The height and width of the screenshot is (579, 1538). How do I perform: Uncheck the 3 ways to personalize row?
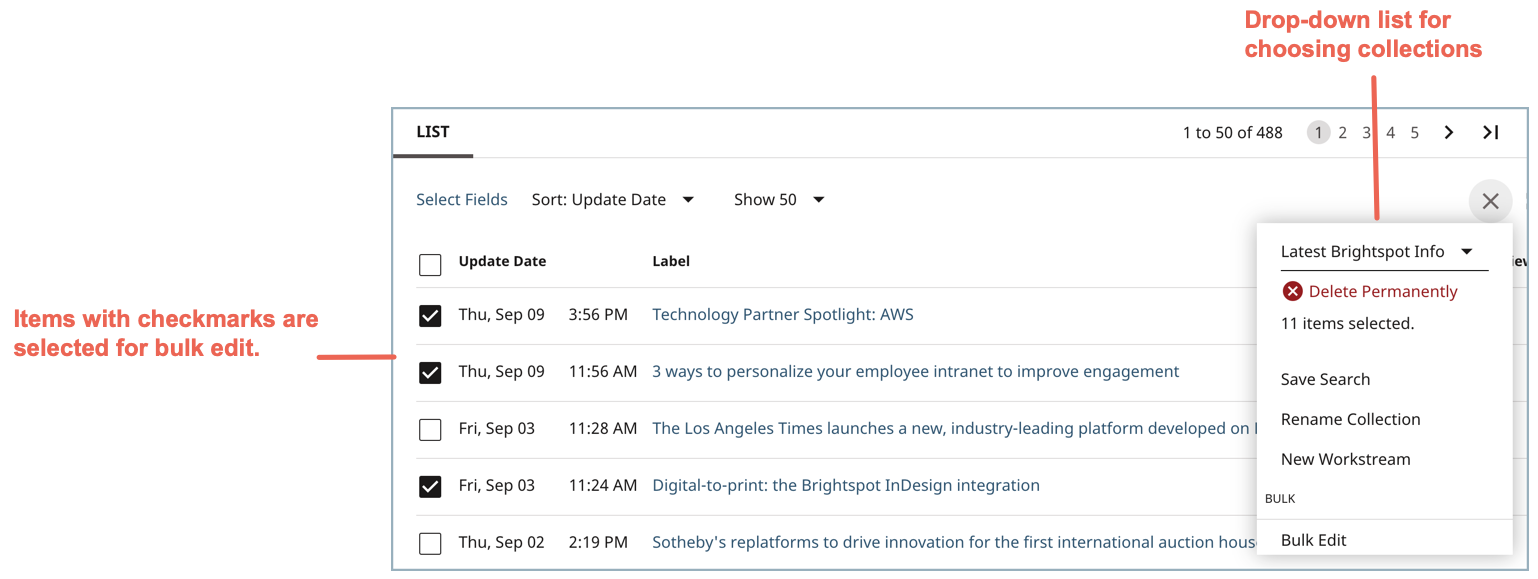[430, 373]
